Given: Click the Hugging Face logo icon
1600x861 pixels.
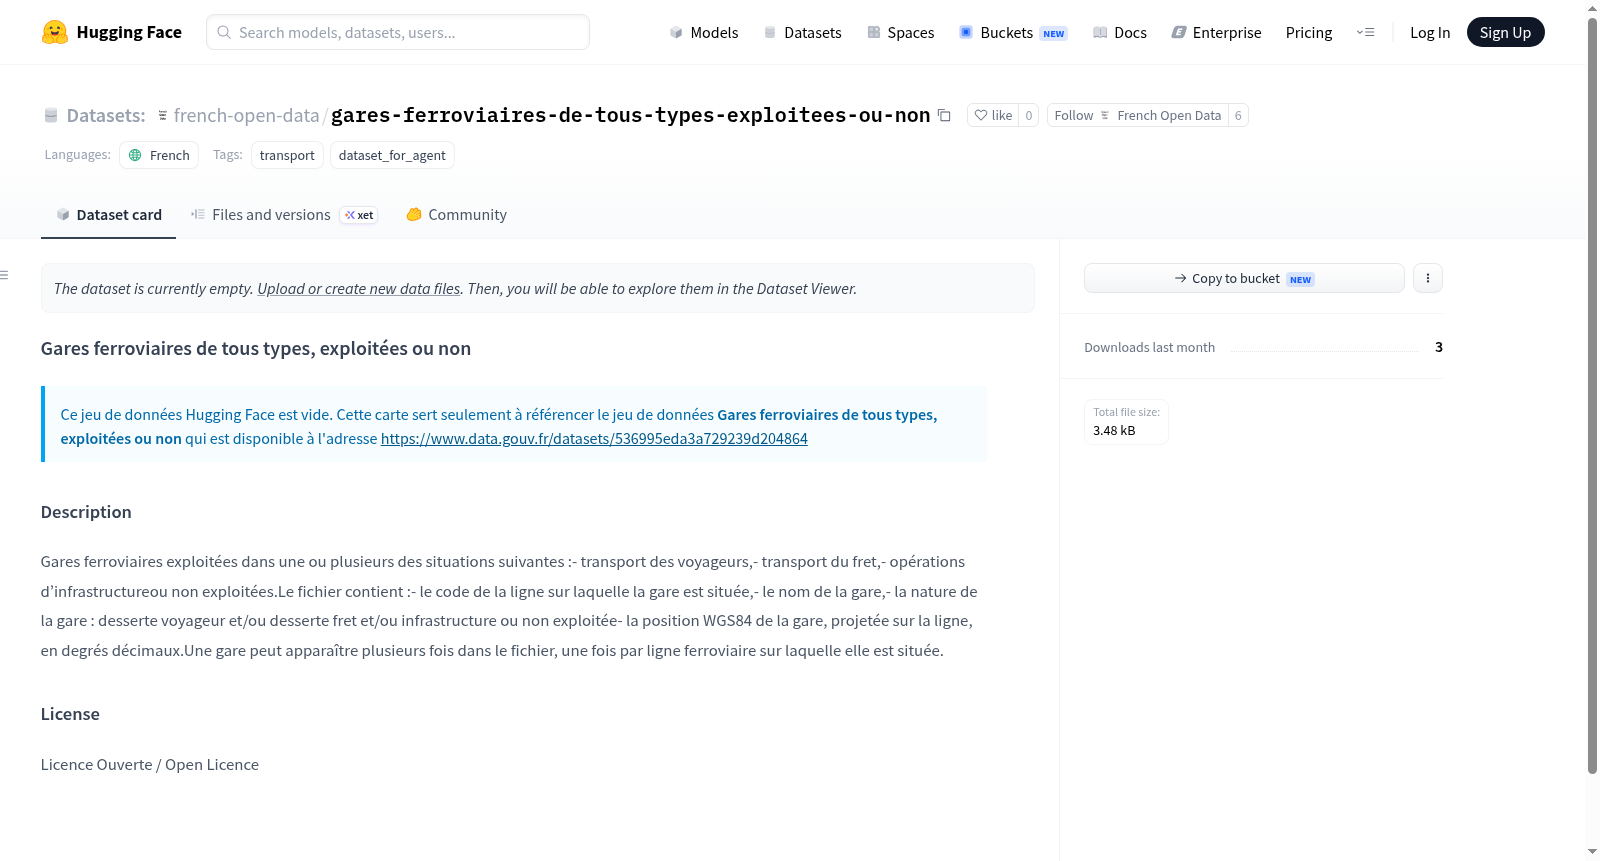Looking at the screenshot, I should tap(55, 32).
